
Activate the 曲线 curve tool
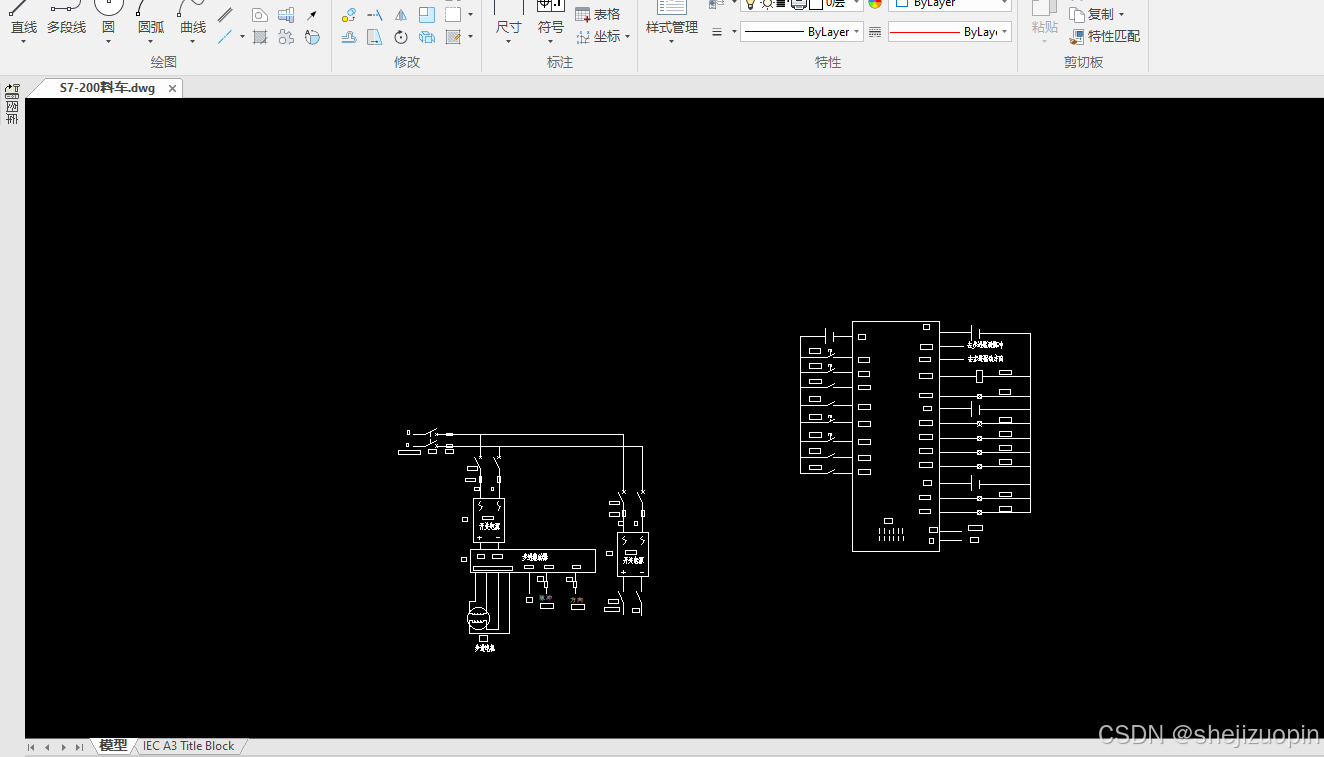tap(193, 22)
